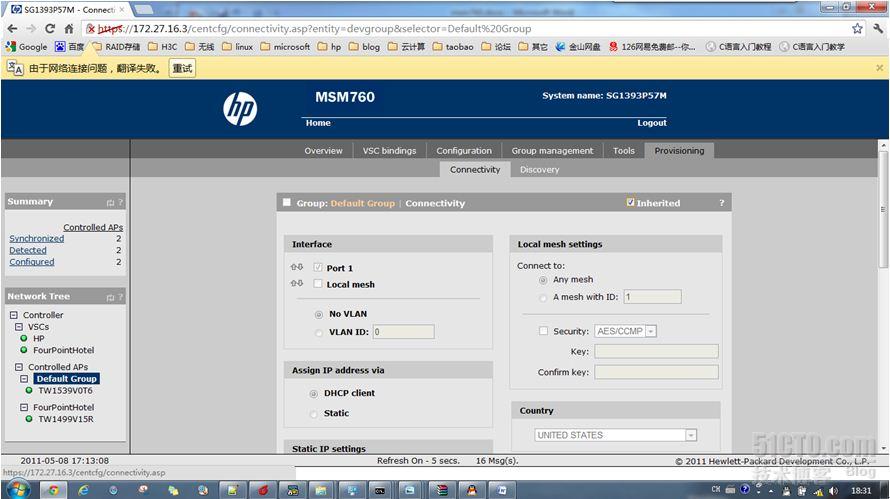Open the Detected APs link
Image resolution: width=890 pixels, height=499 pixels.
tap(28, 250)
